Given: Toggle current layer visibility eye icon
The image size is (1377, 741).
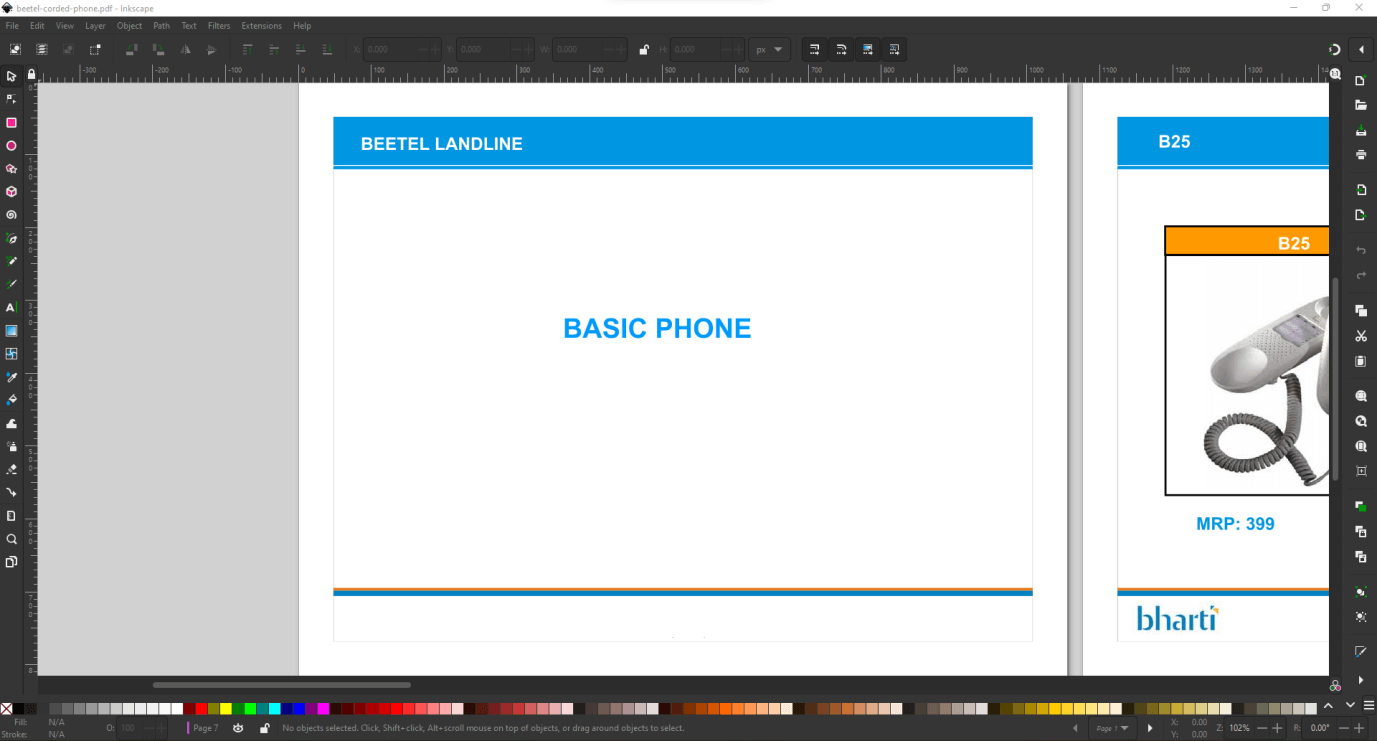Looking at the screenshot, I should point(238,728).
